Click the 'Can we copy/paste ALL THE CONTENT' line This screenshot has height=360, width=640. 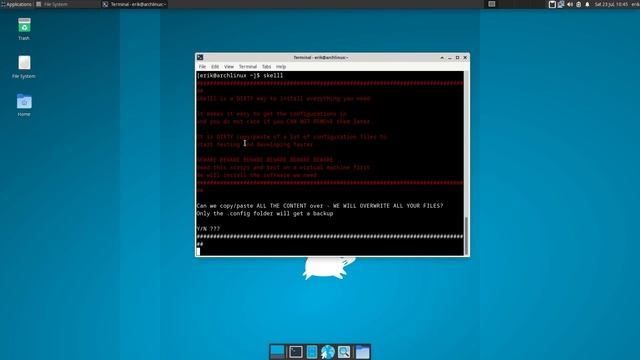coord(320,206)
